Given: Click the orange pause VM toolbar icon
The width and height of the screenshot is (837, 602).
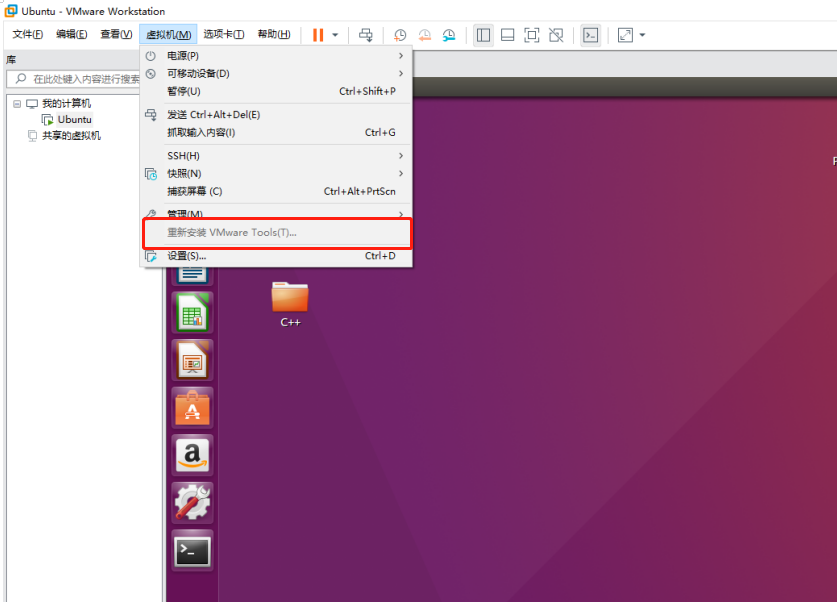Looking at the screenshot, I should (318, 35).
